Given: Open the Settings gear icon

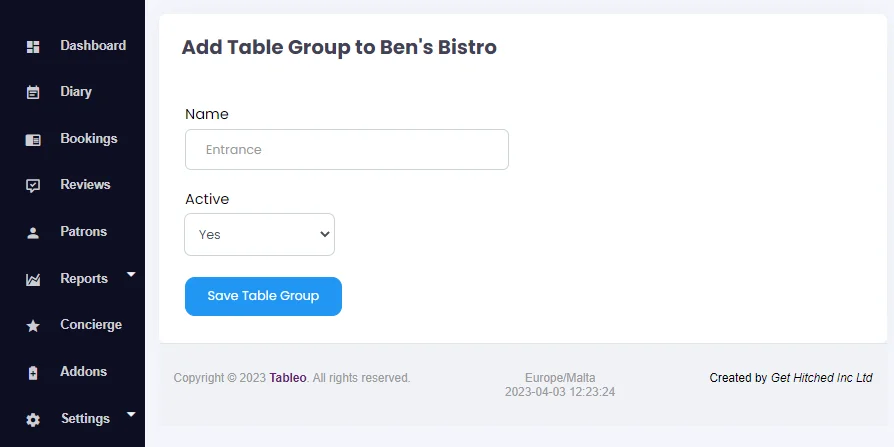Looking at the screenshot, I should 33,420.
